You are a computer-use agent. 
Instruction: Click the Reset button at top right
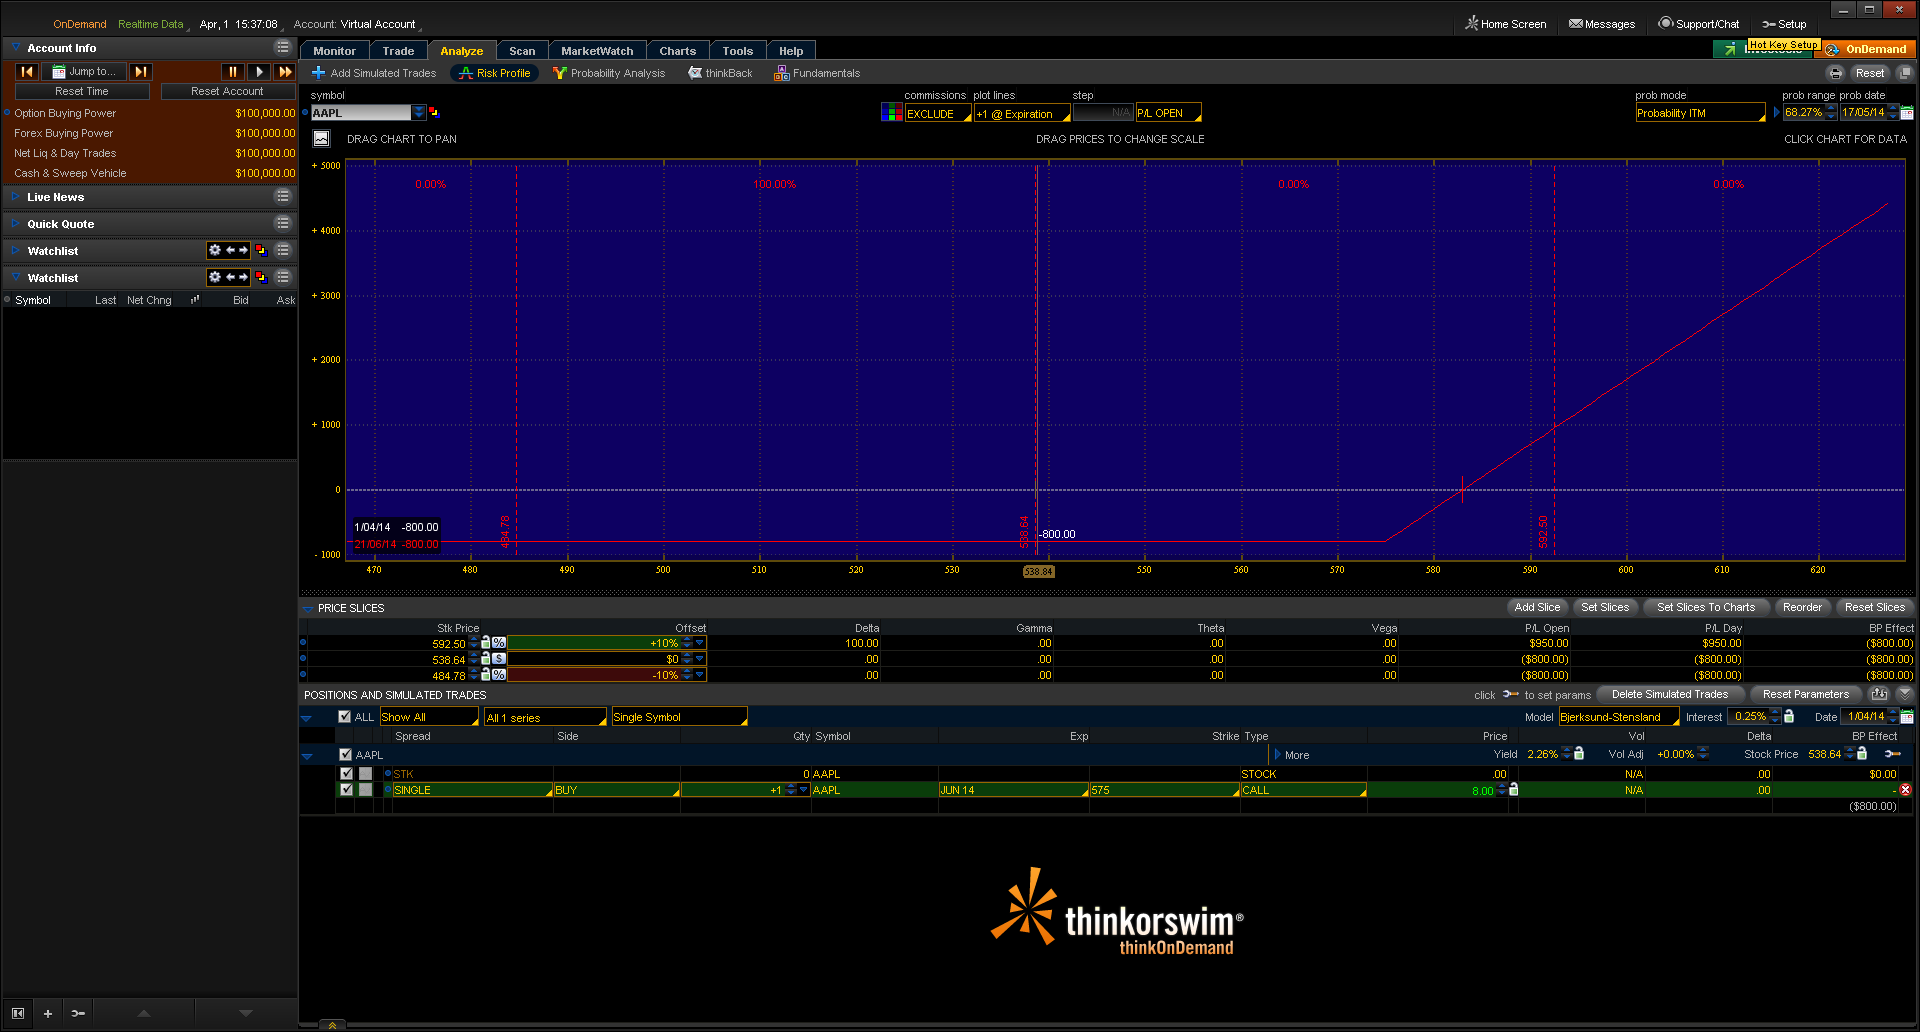(x=1869, y=73)
